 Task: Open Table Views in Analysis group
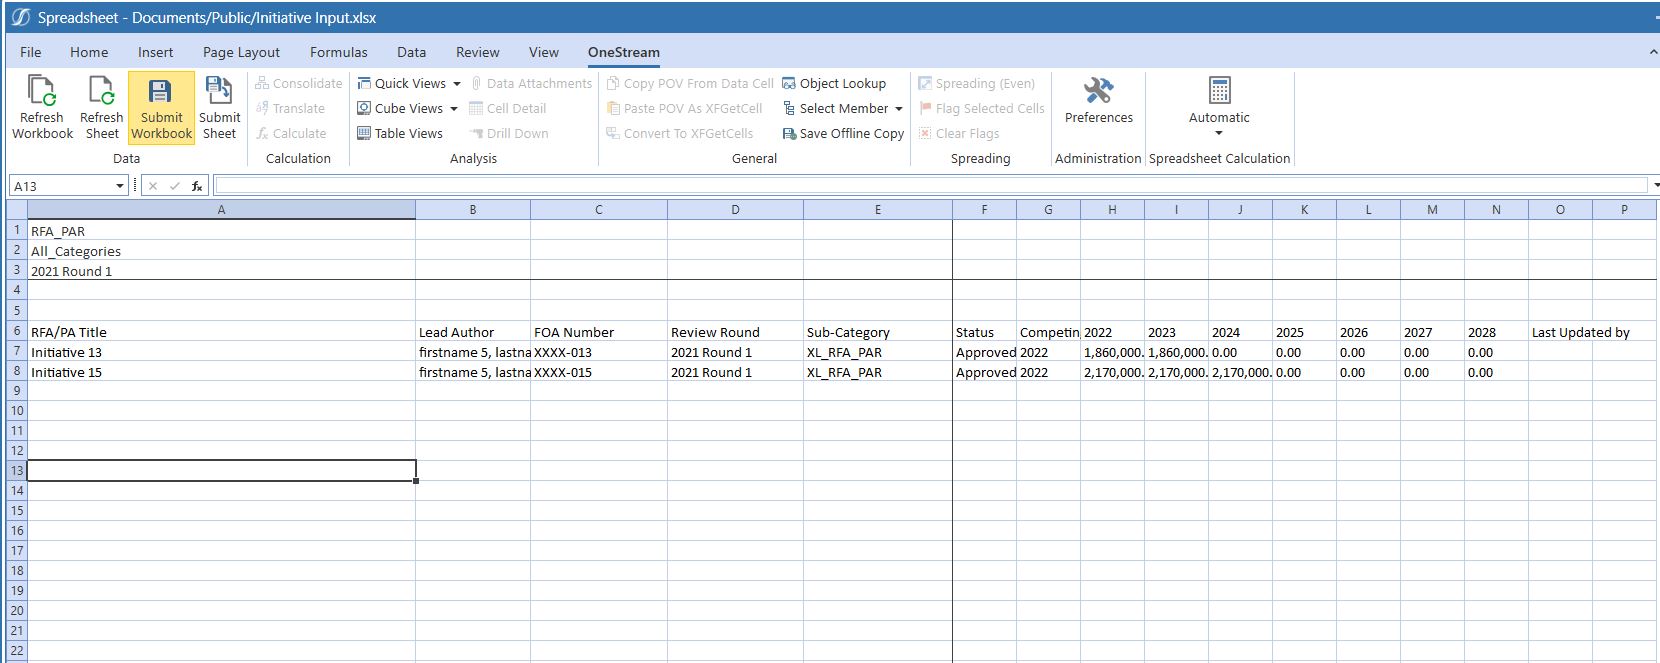tap(400, 134)
